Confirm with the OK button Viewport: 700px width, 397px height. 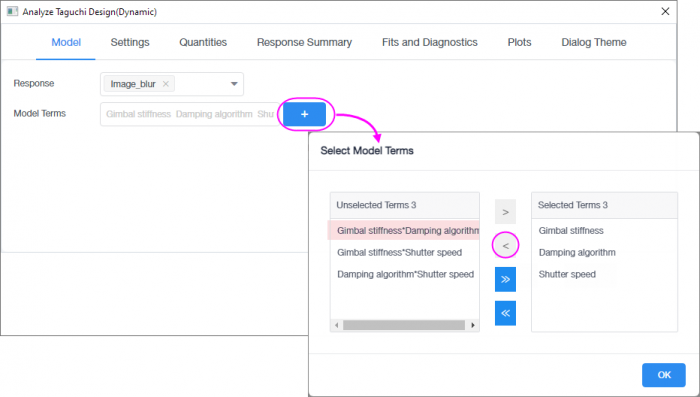(664, 375)
